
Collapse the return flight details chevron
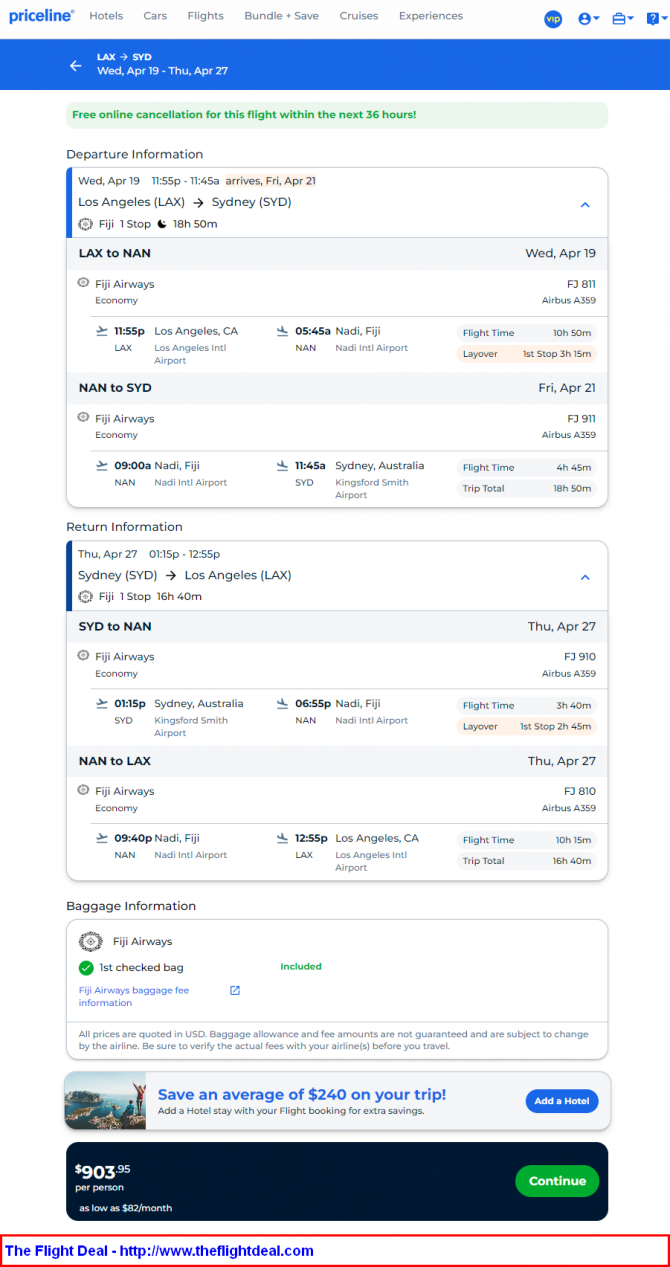pos(585,577)
